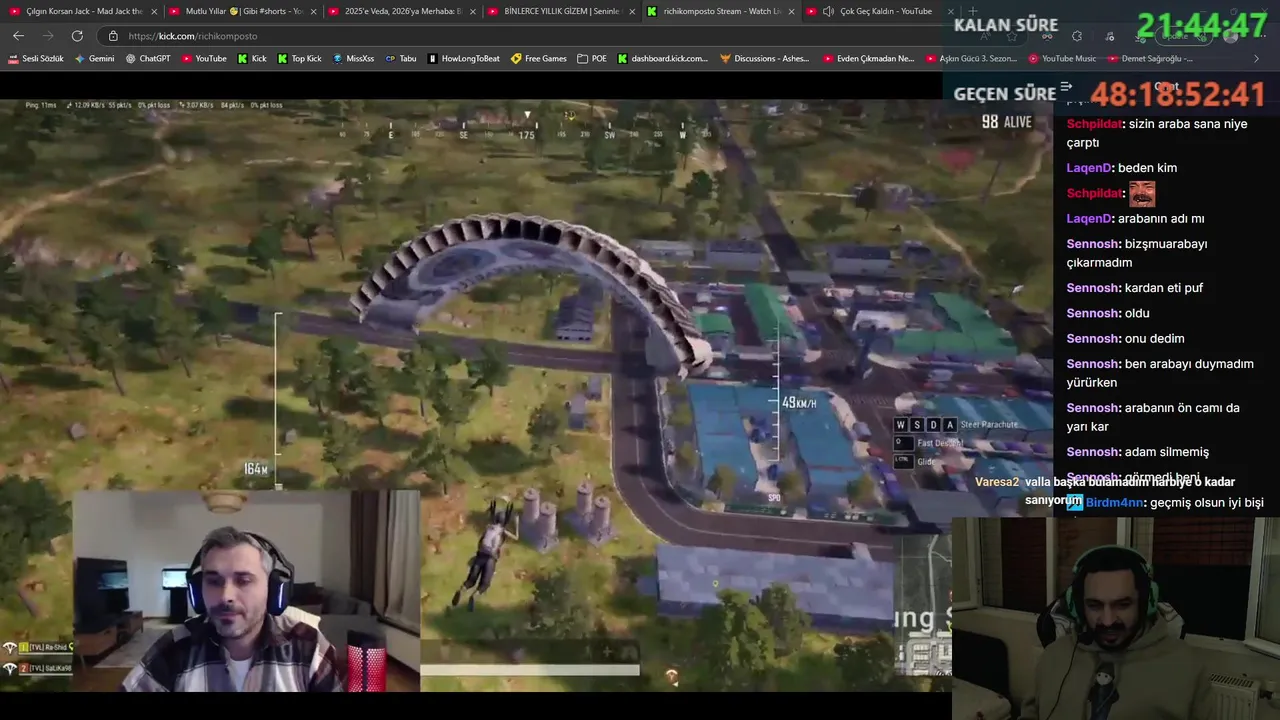Open Discussions - Ashes bookmark
This screenshot has width=1280, height=720.
[x=765, y=59]
